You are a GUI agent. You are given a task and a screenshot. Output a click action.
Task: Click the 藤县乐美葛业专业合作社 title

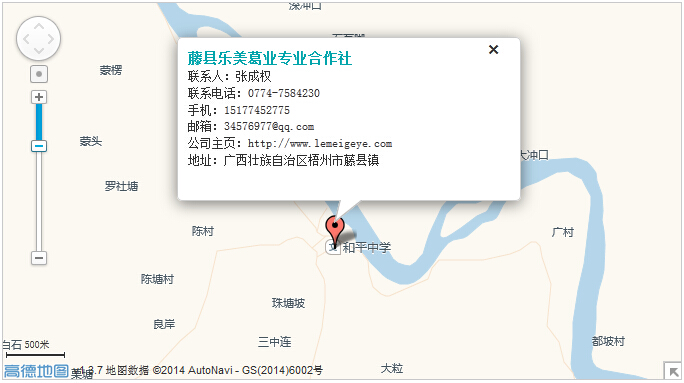270,58
